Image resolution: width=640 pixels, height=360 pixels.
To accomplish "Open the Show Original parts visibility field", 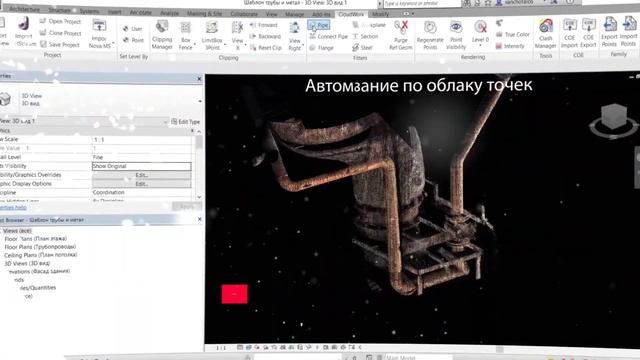I will tap(142, 166).
